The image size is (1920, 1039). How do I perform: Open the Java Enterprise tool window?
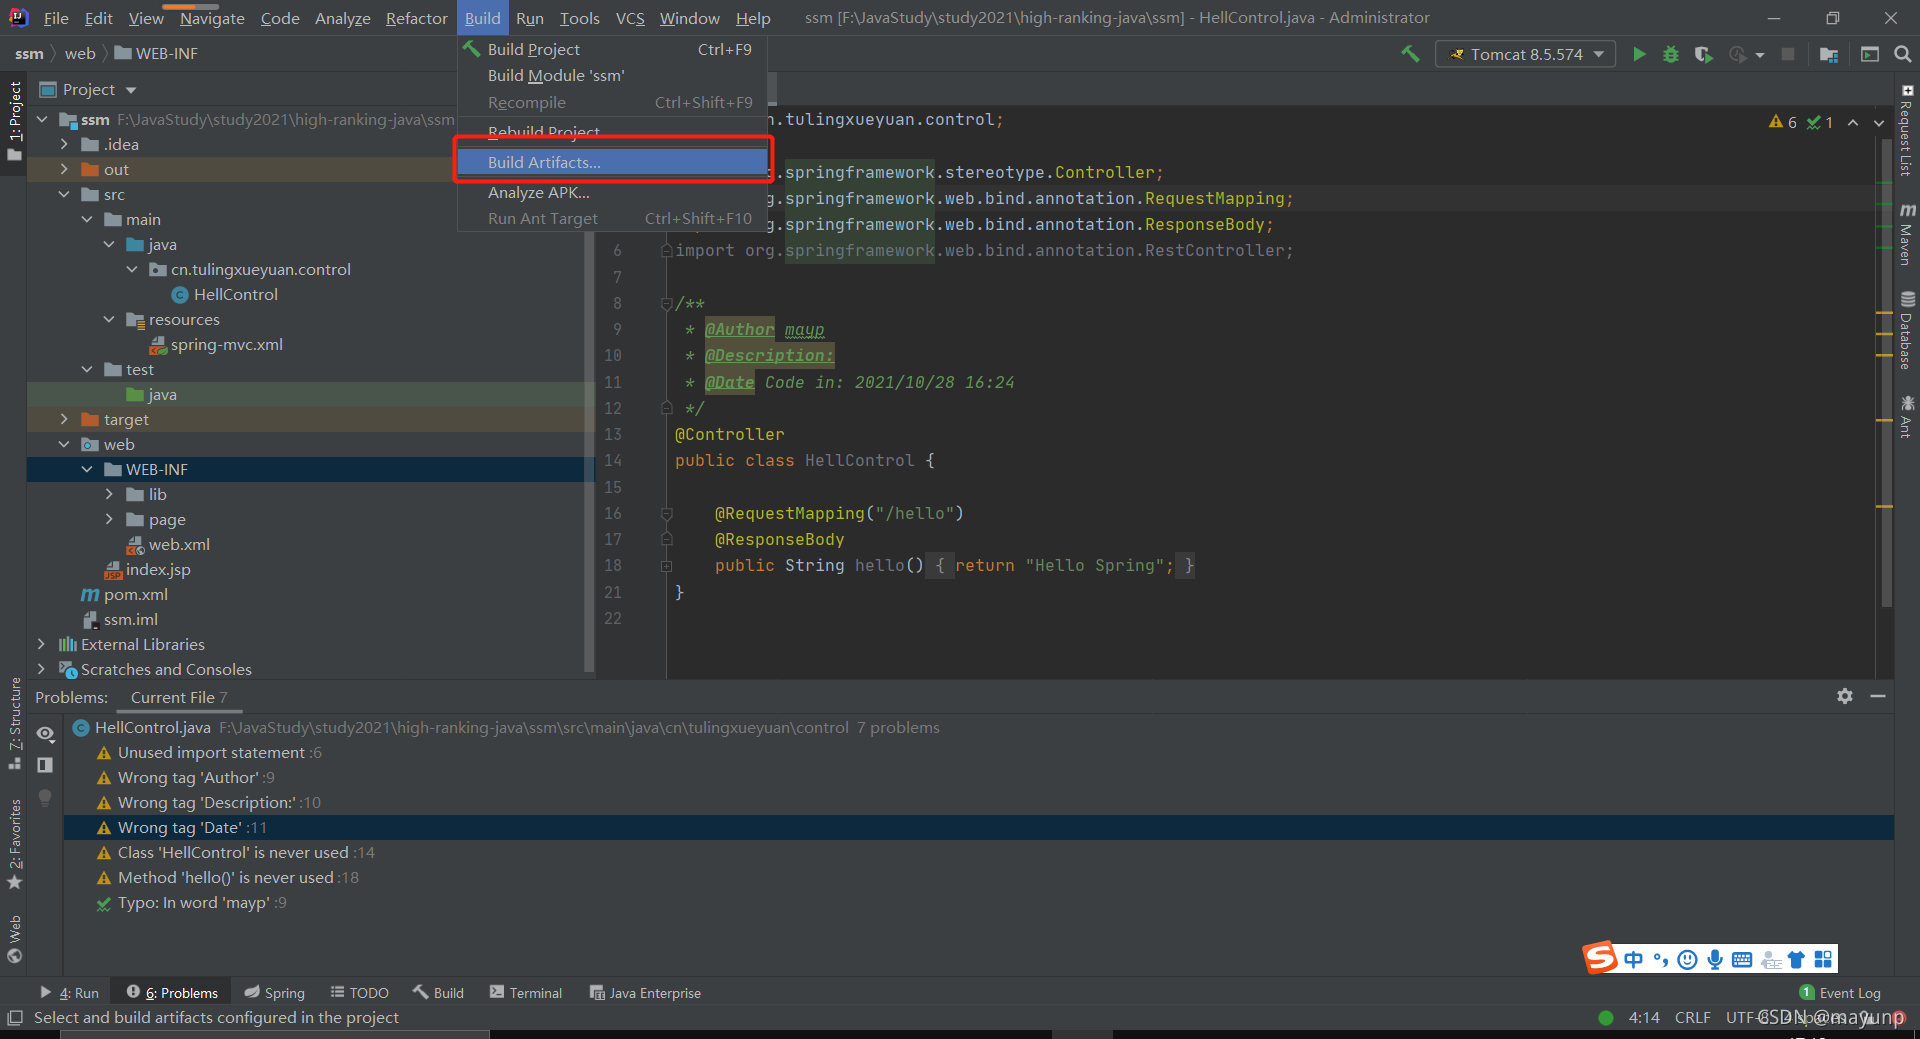click(645, 992)
